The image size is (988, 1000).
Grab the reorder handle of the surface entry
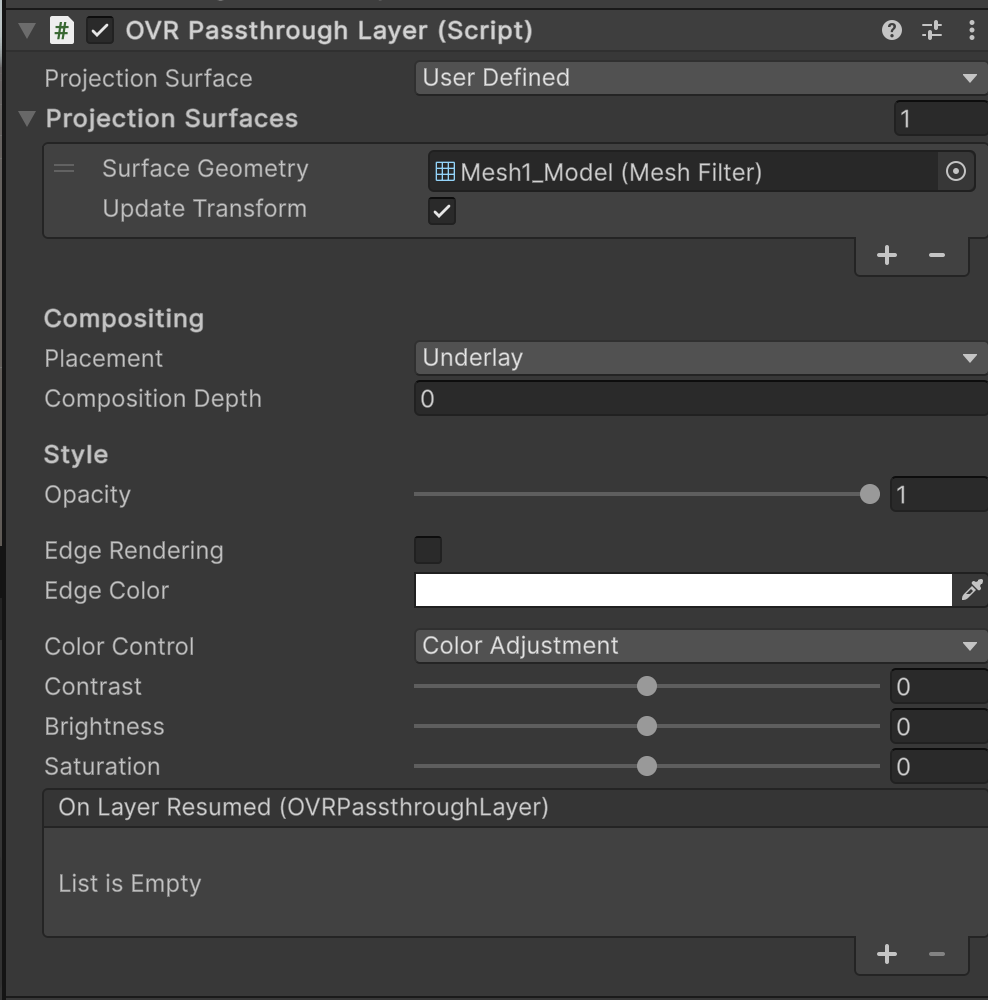pos(63,168)
